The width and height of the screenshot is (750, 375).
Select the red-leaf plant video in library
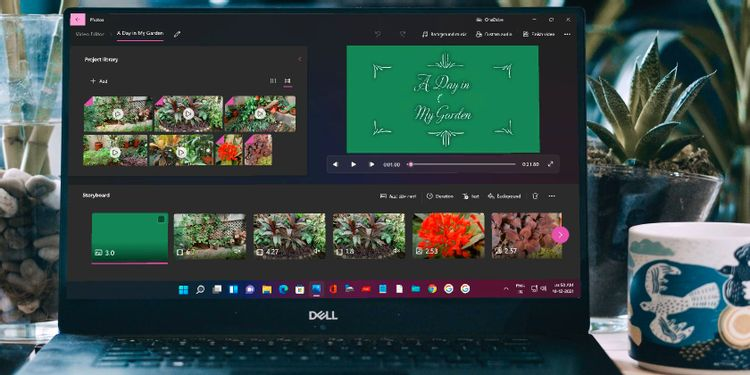[x=188, y=114]
